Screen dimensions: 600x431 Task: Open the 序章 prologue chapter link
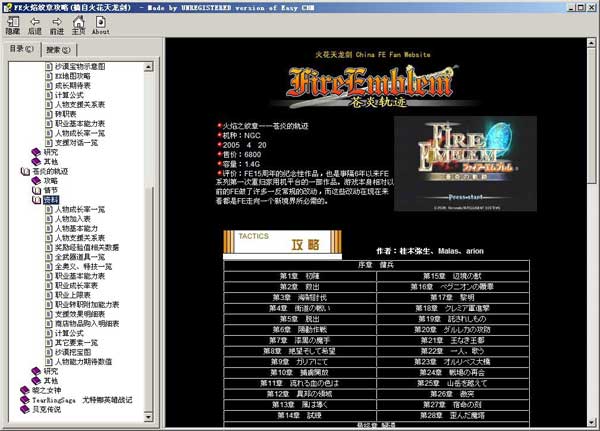coord(376,265)
